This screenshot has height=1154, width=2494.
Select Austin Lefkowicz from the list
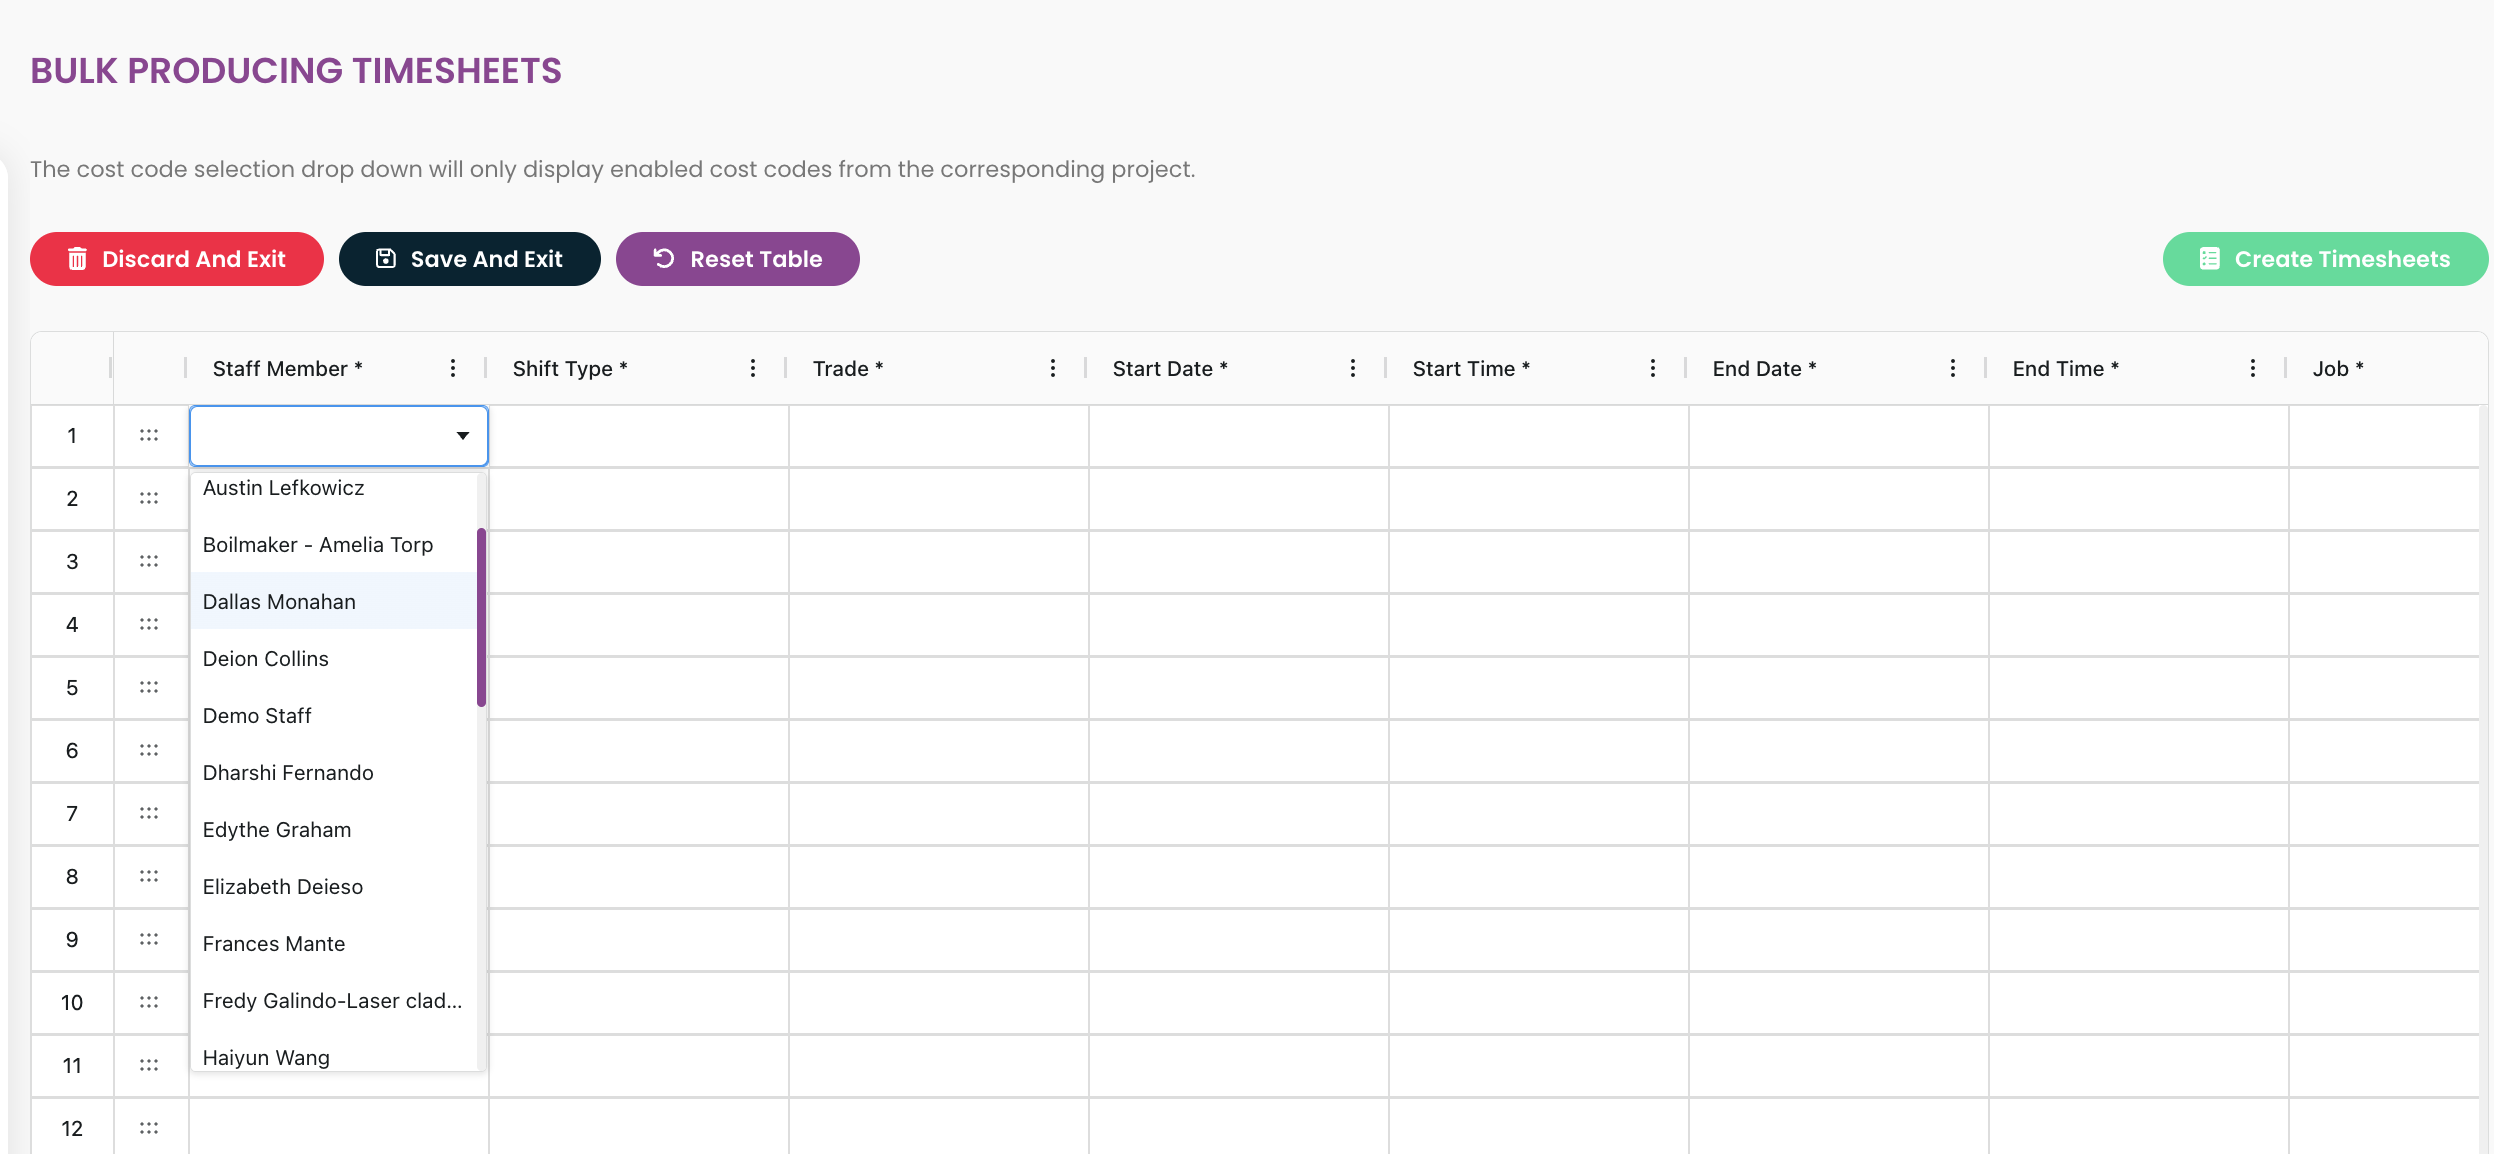point(333,488)
